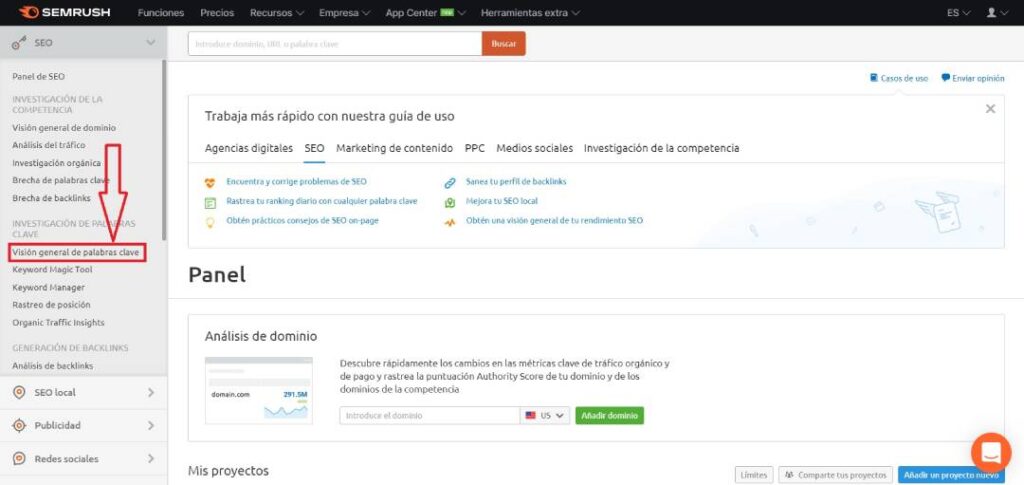1024x485 pixels.
Task: Click the US flag icon
Action: coord(530,415)
